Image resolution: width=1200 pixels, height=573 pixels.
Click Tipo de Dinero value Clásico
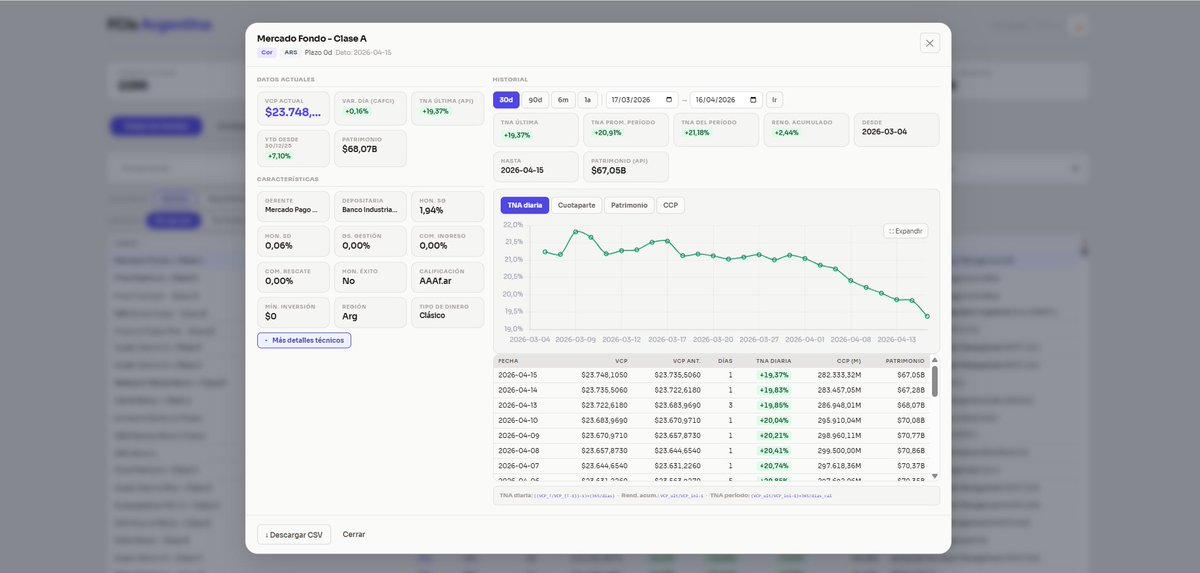click(432, 316)
